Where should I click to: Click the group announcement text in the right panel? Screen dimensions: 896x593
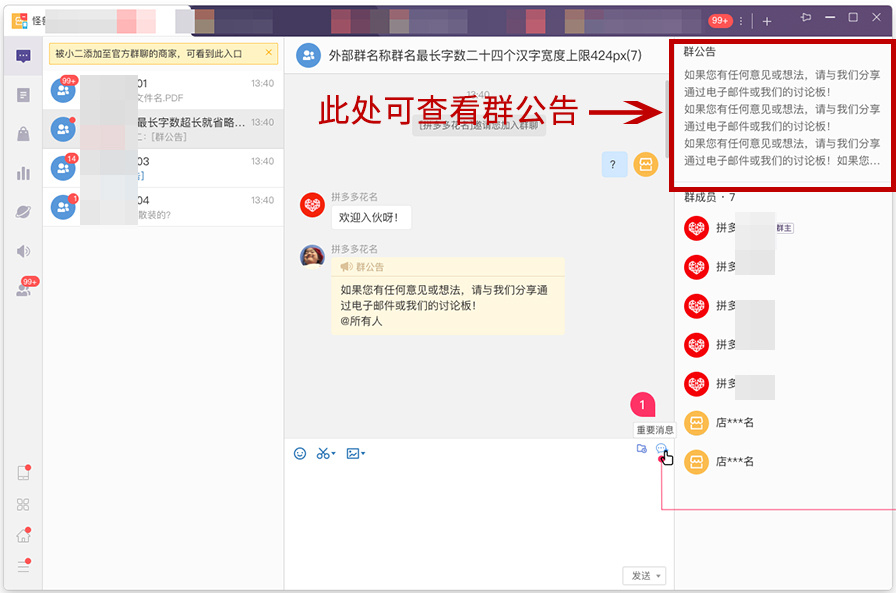[782, 118]
